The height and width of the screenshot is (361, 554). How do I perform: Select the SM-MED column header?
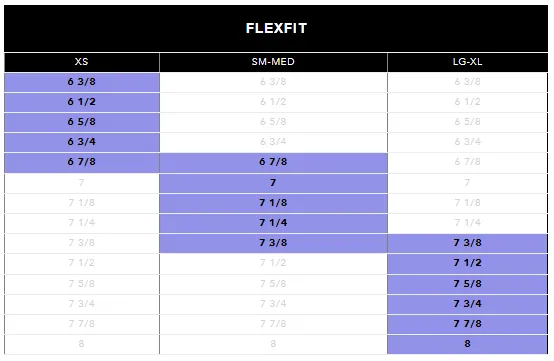pyautogui.click(x=273, y=62)
